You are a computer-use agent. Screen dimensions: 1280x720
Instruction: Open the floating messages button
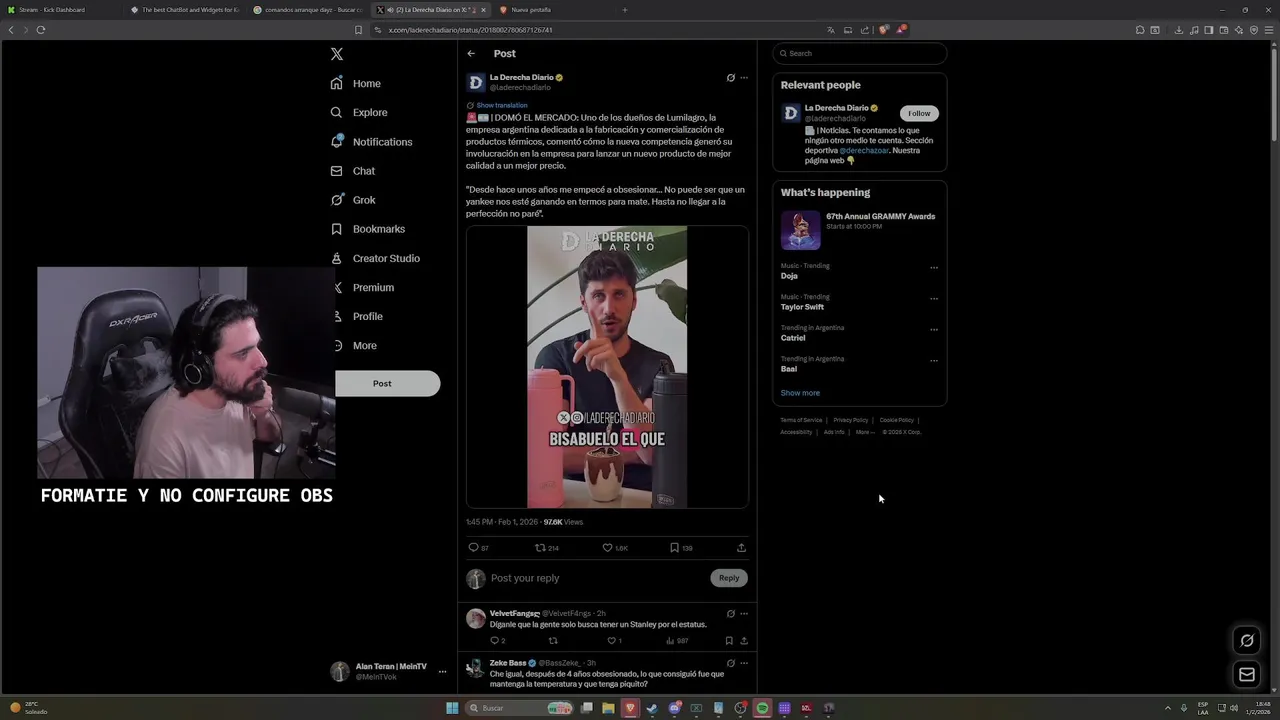1247,675
